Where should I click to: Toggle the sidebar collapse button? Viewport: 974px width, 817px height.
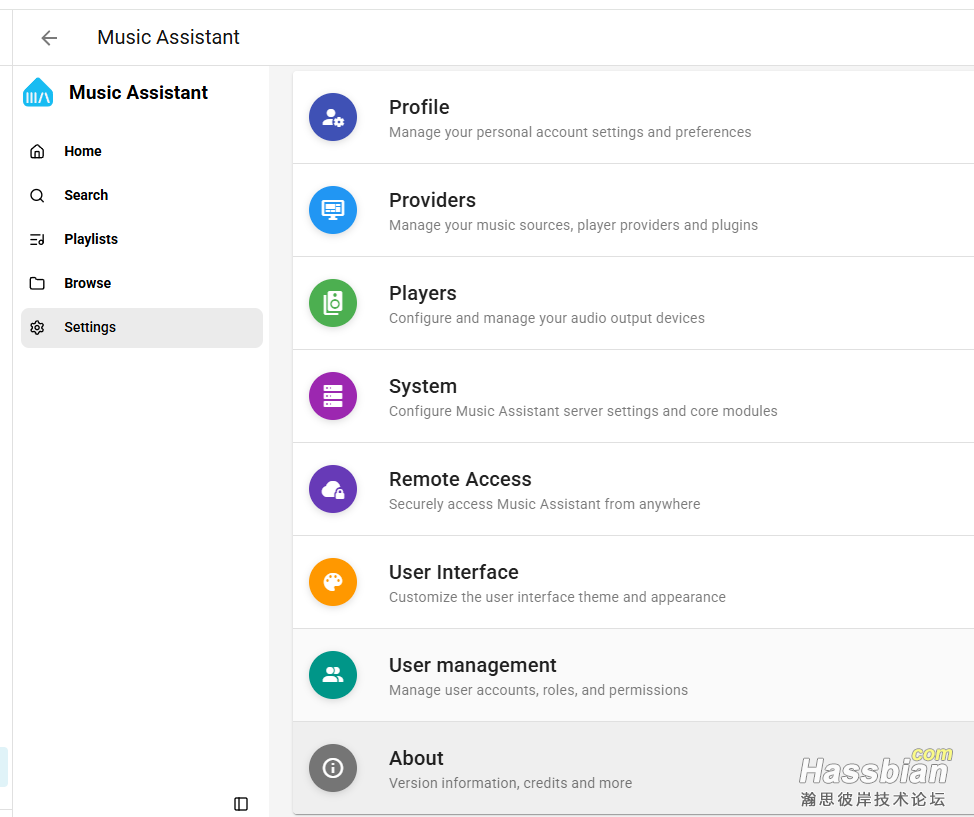point(241,804)
